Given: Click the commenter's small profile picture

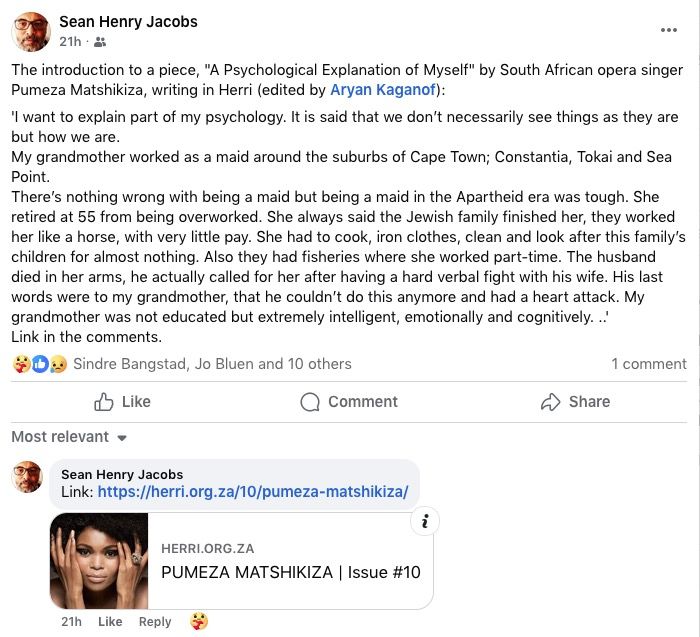Looking at the screenshot, I should coord(28,477).
